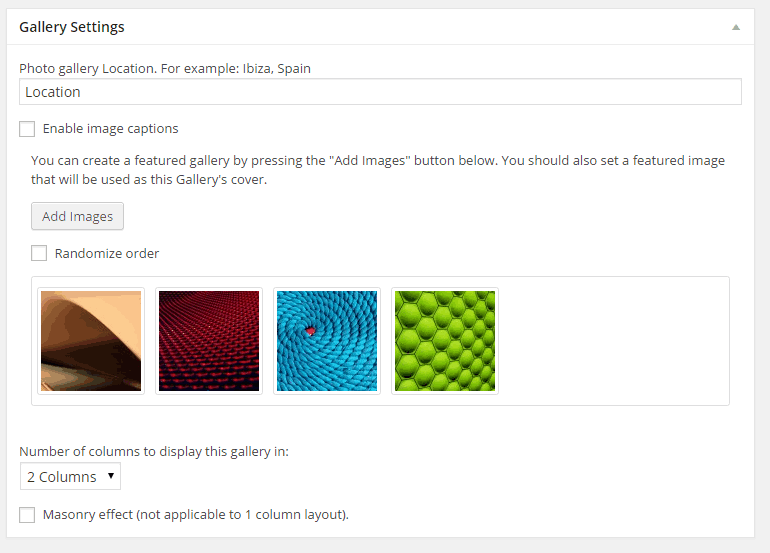Select the brown curved abstract thumbnail
This screenshot has width=770, height=553.
click(x=91, y=341)
